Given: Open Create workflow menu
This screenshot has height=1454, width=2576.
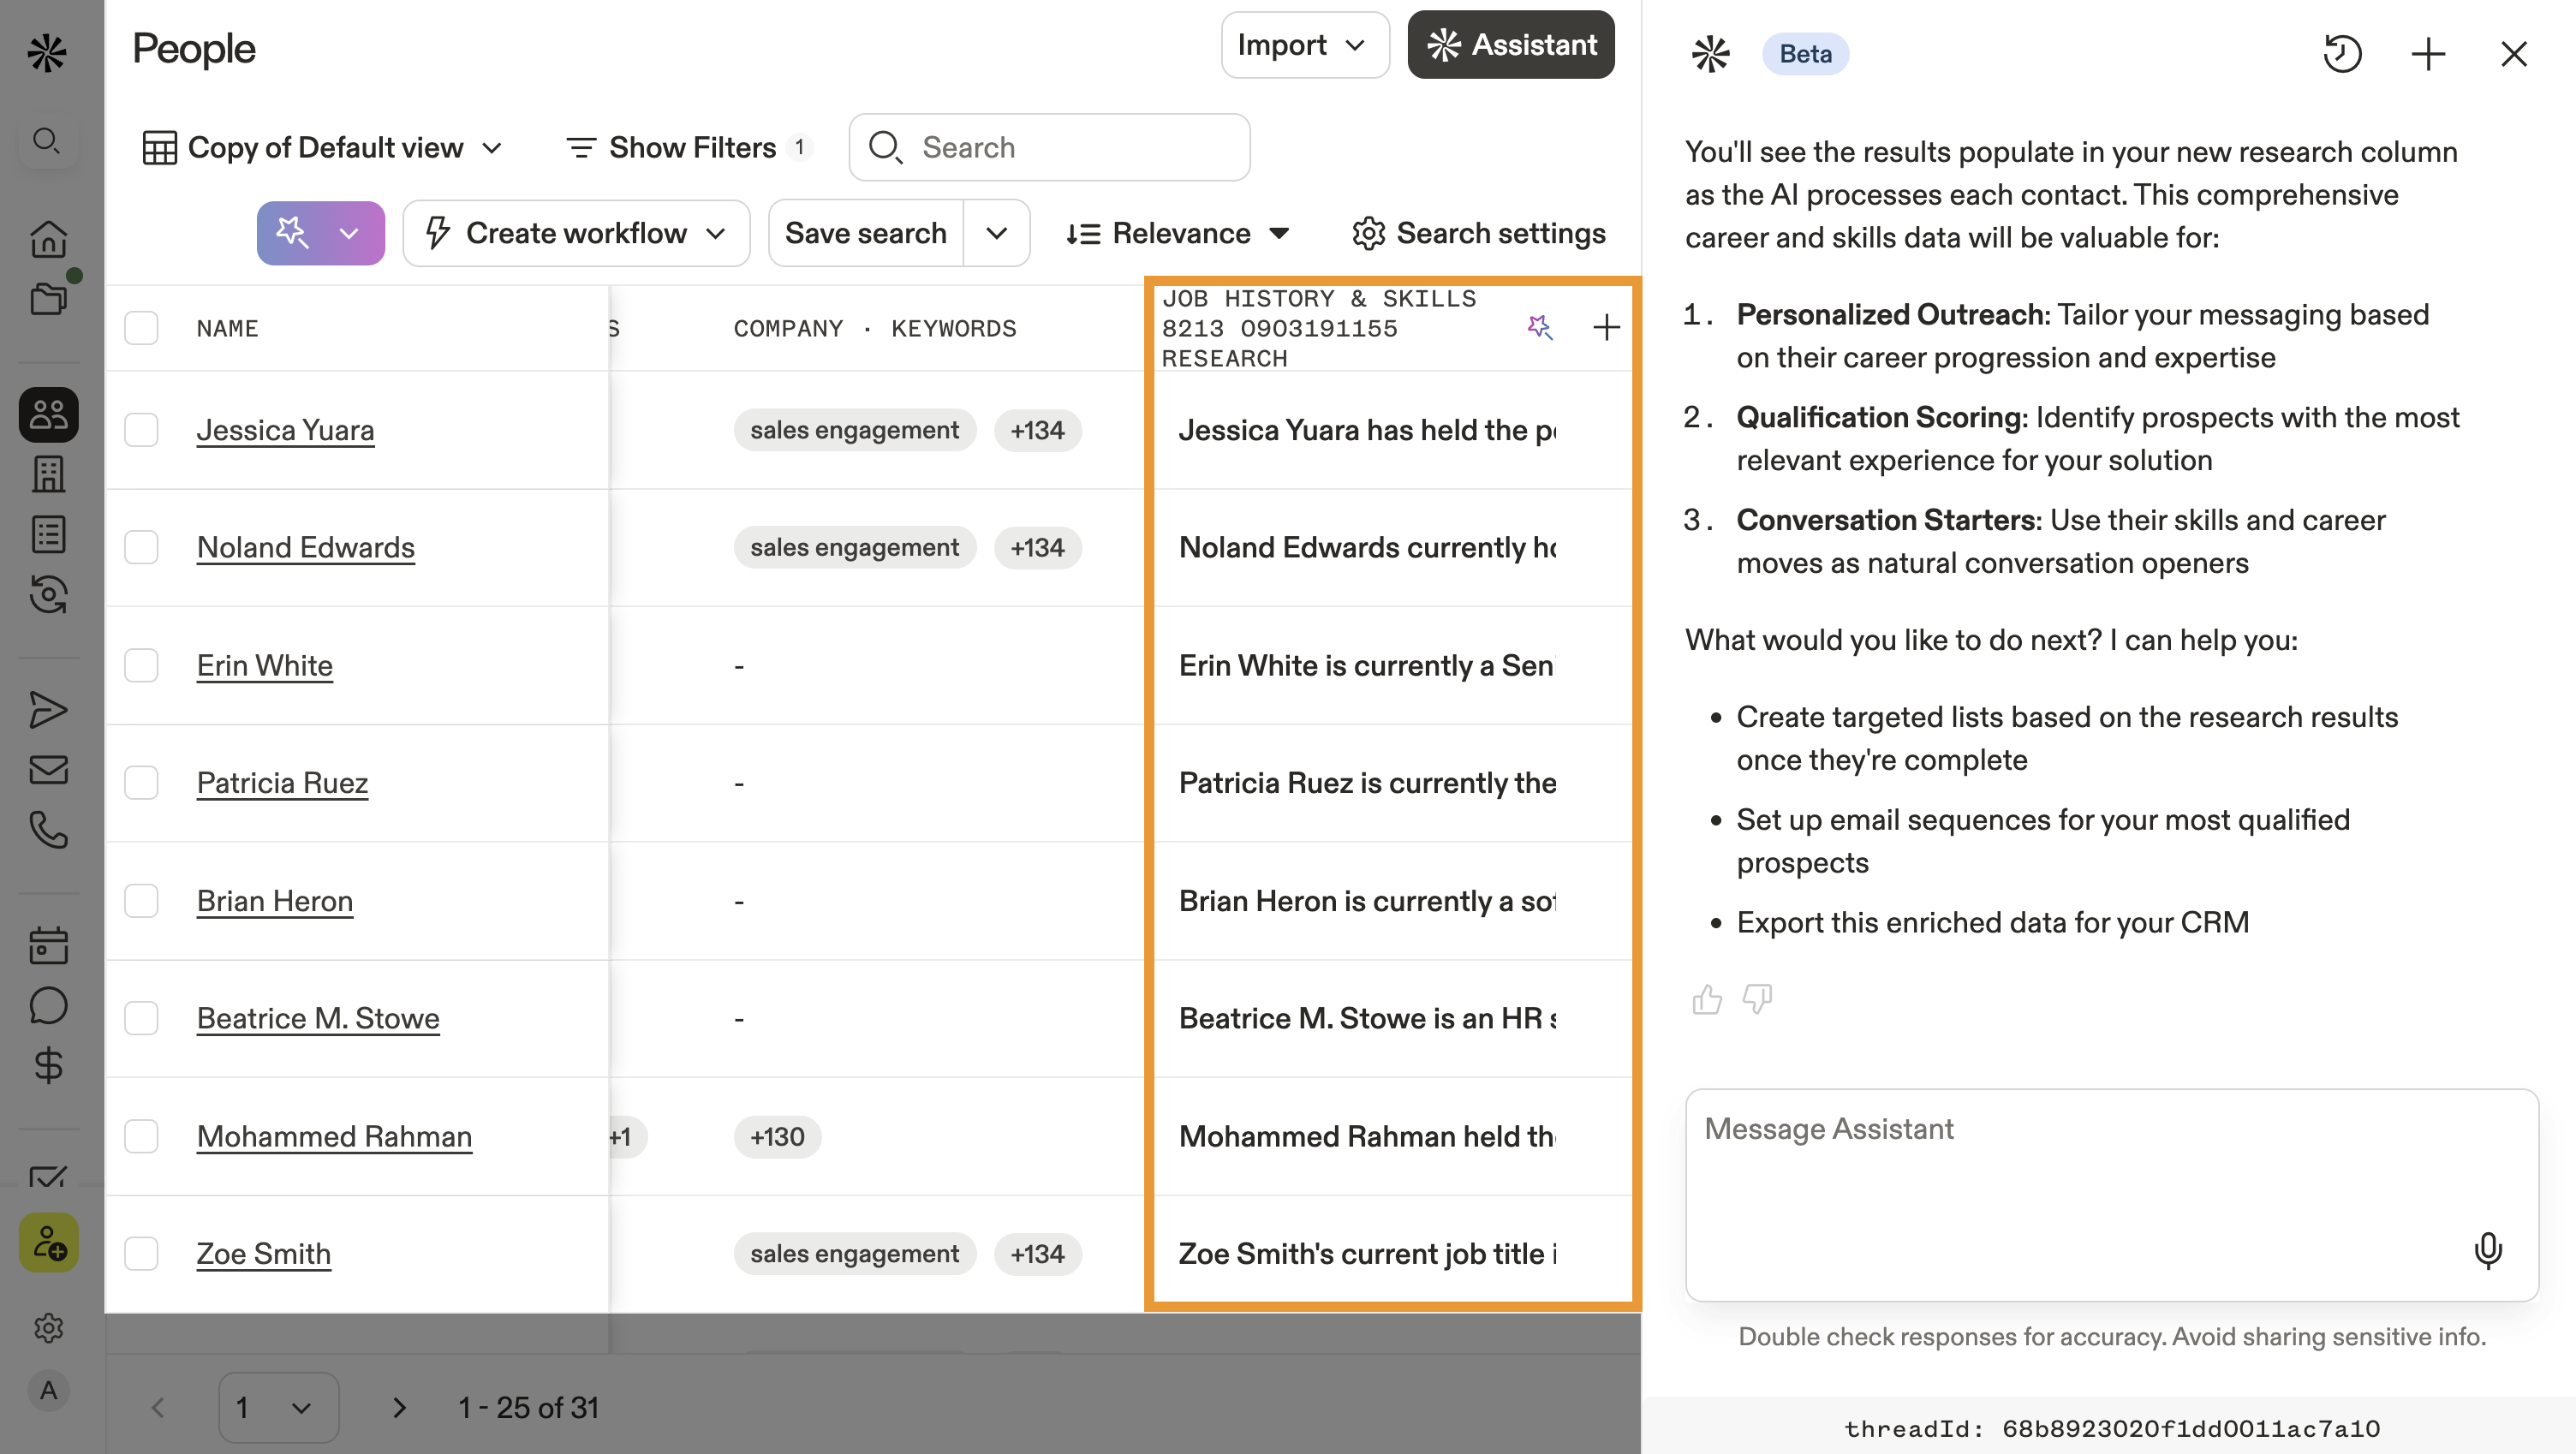Looking at the screenshot, I should pyautogui.click(x=576, y=233).
